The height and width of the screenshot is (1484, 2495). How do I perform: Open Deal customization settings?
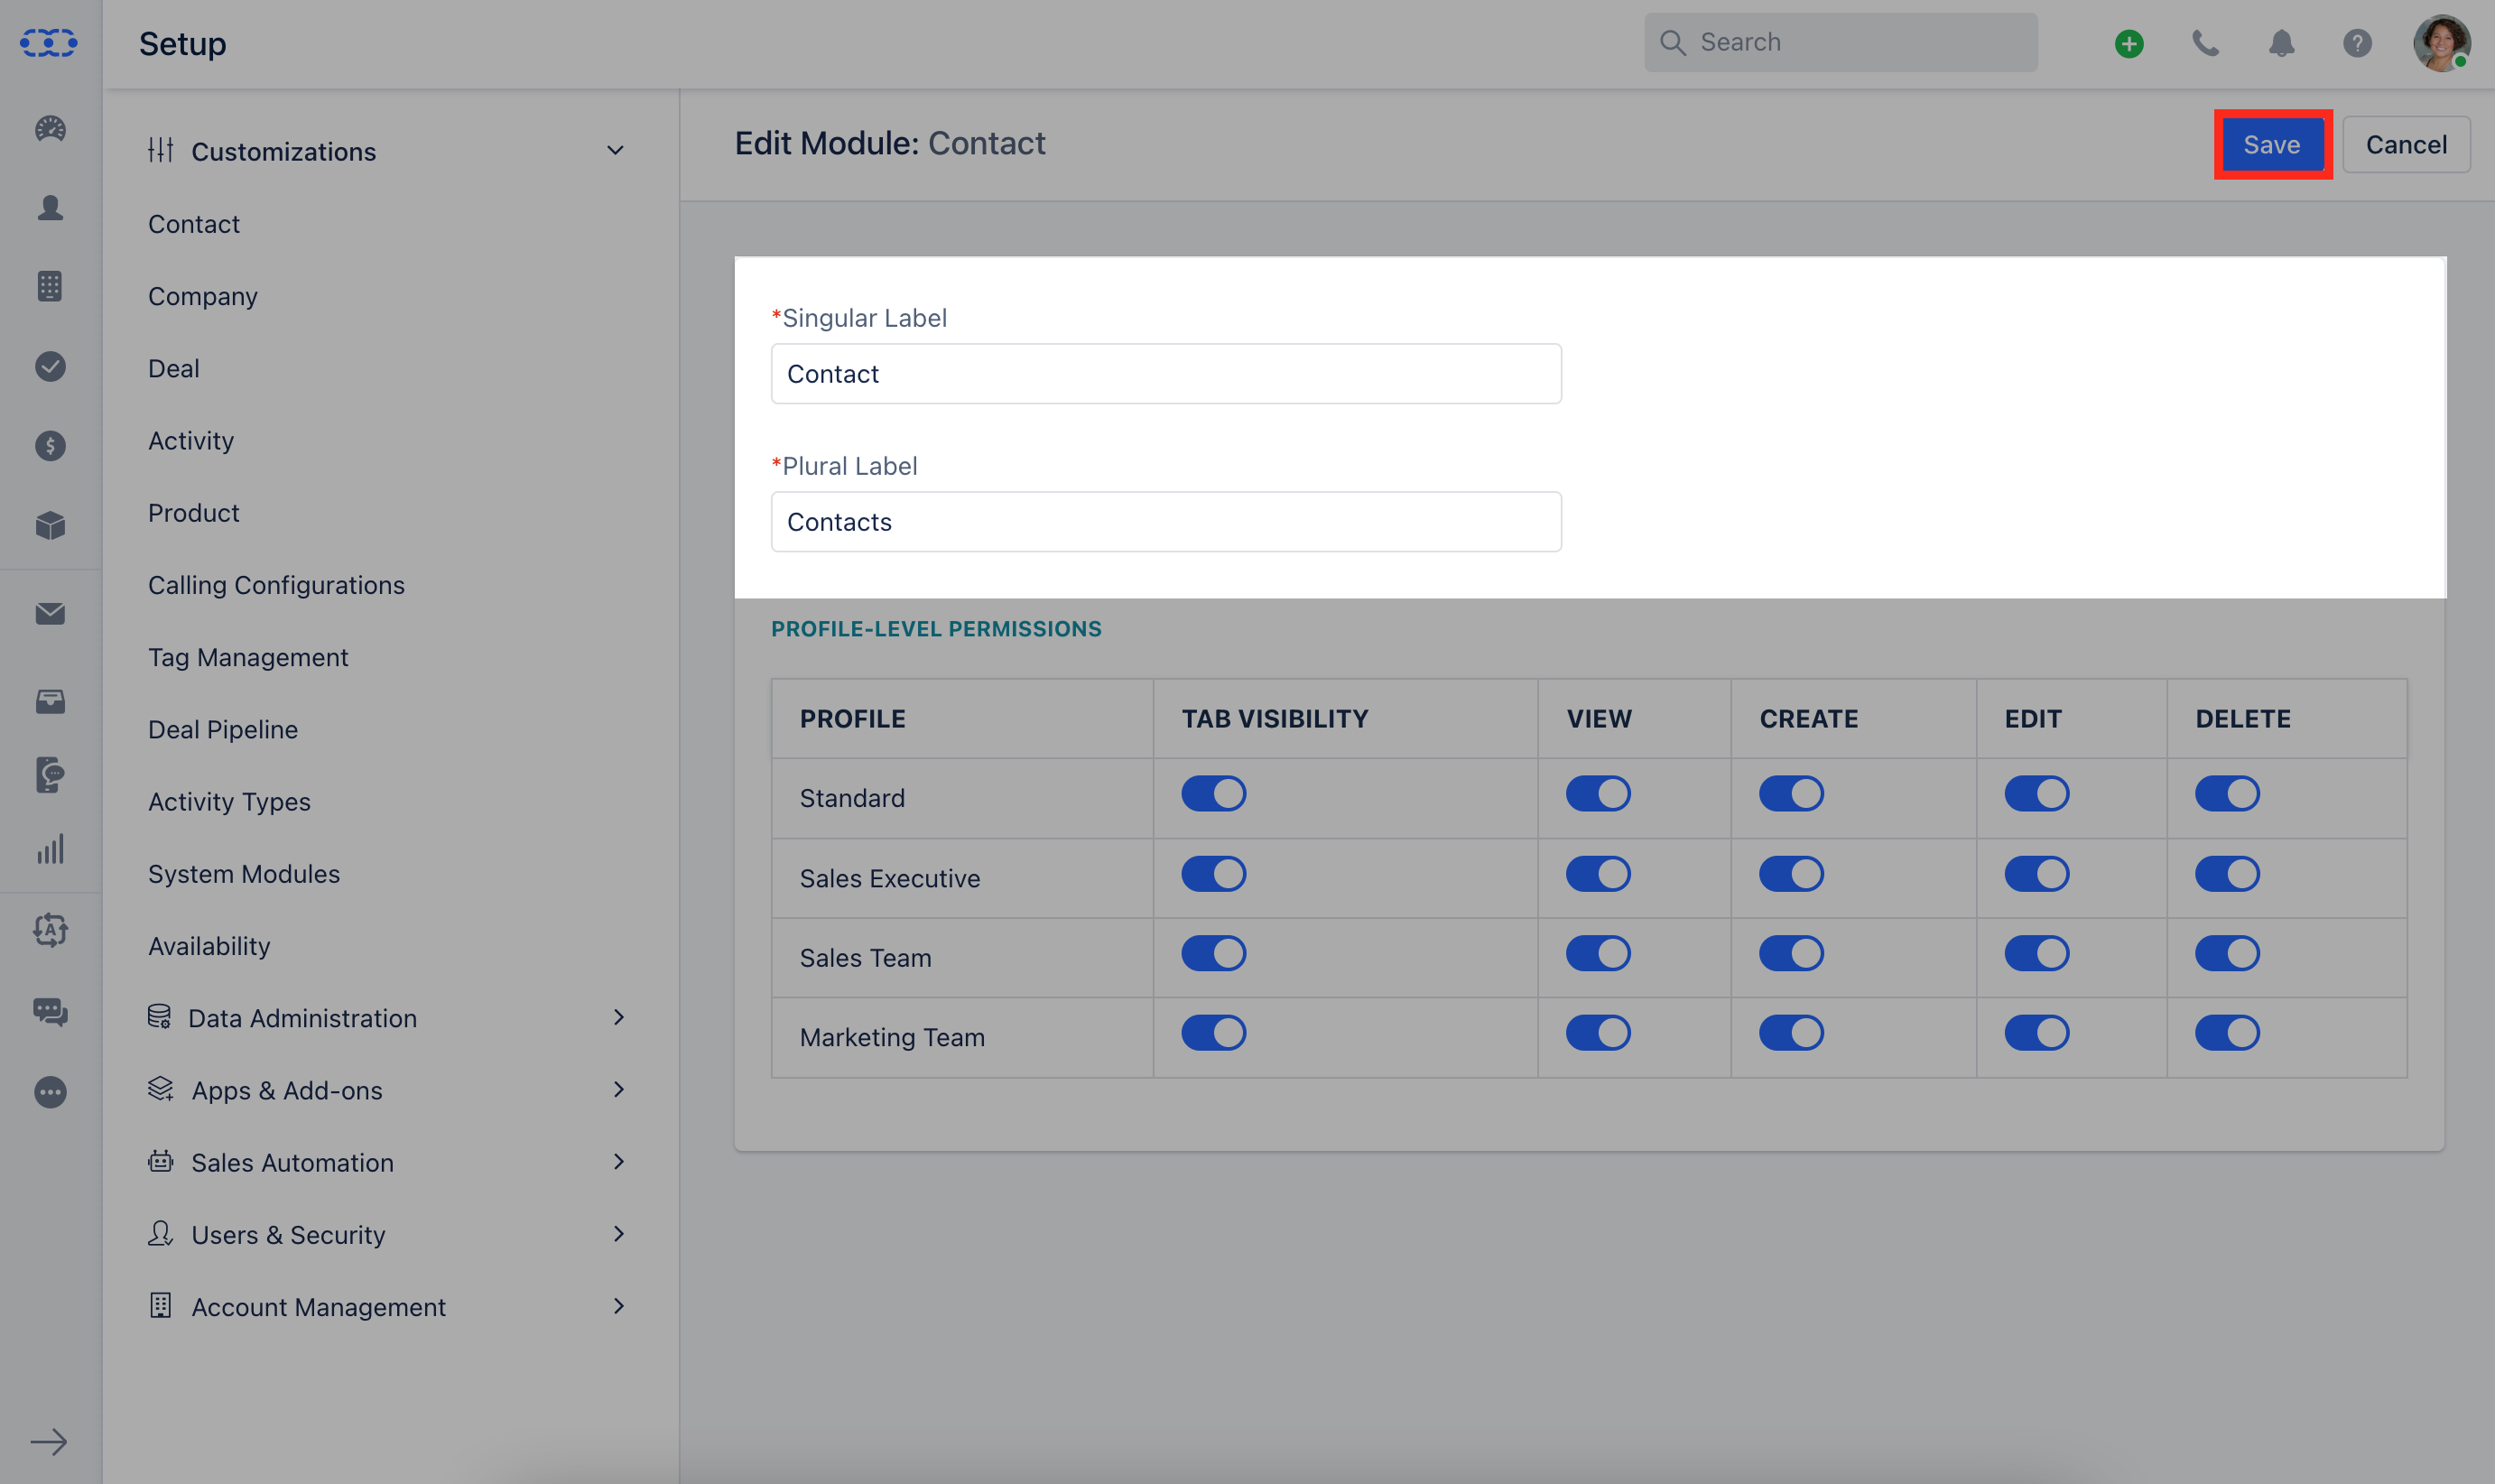click(174, 368)
